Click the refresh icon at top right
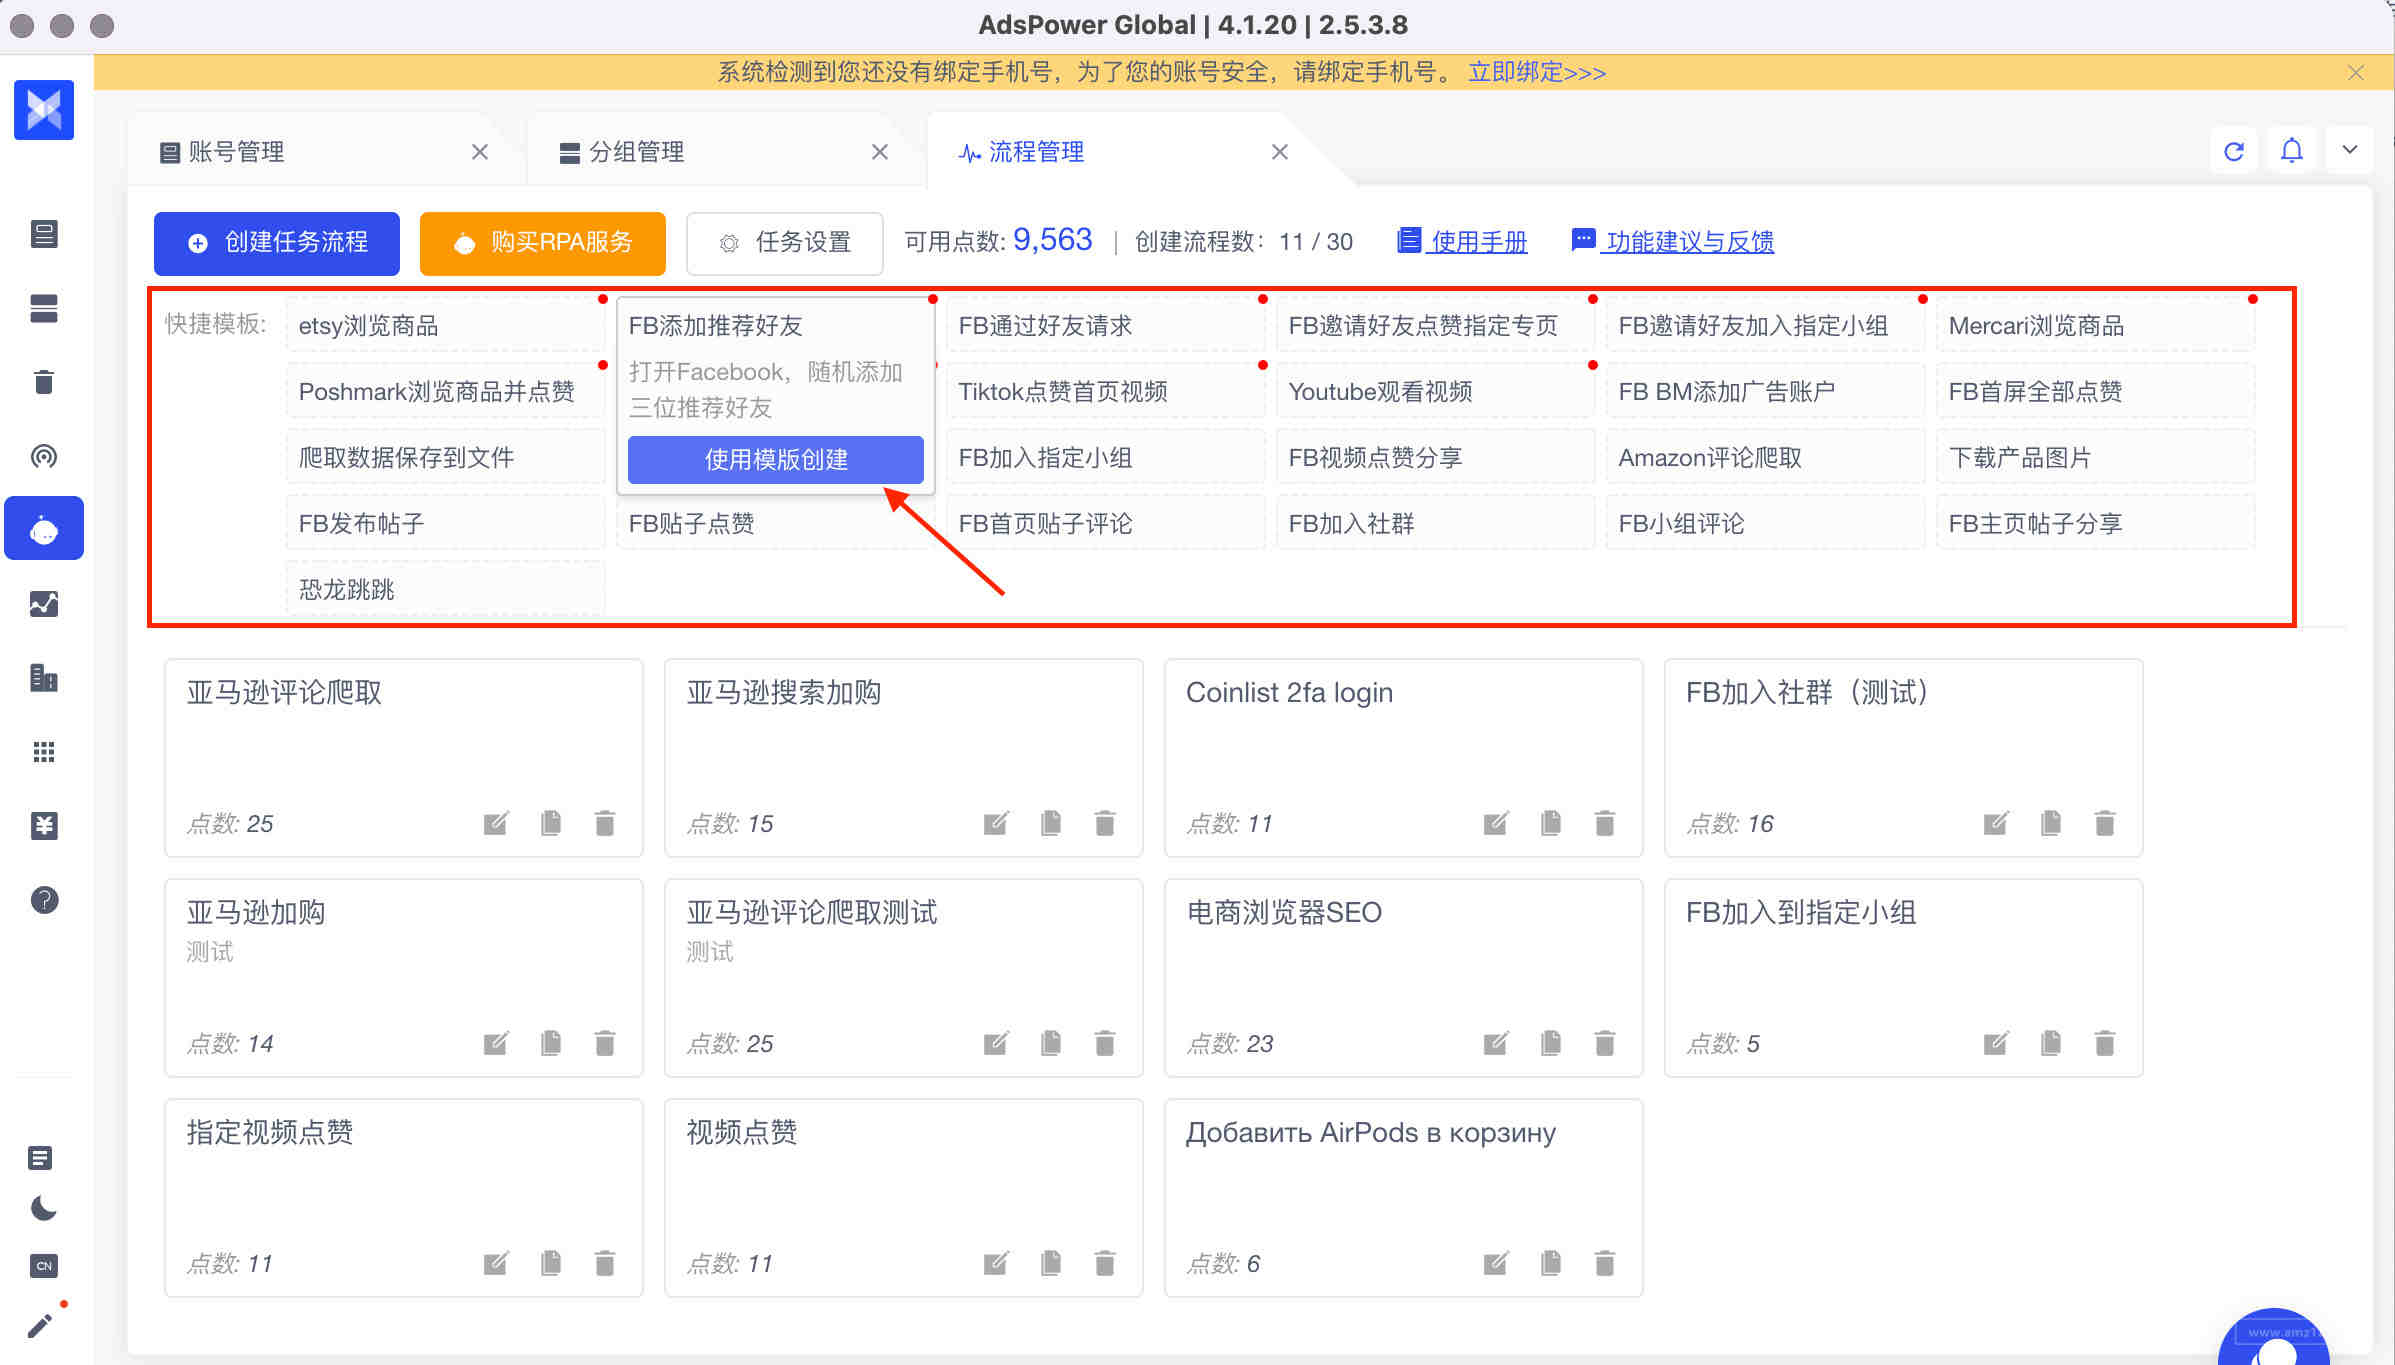Image resolution: width=2395 pixels, height=1365 pixels. (2234, 151)
